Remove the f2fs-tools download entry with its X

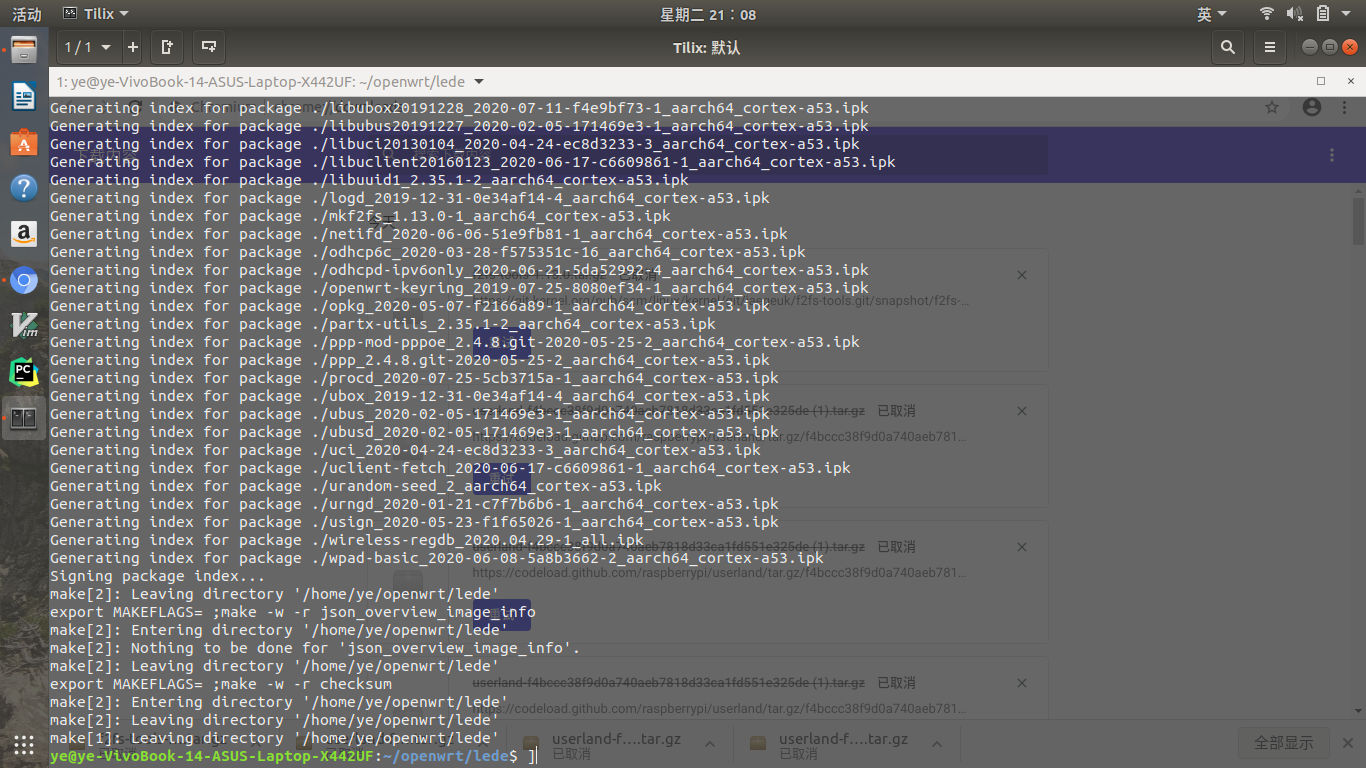pos(1022,275)
